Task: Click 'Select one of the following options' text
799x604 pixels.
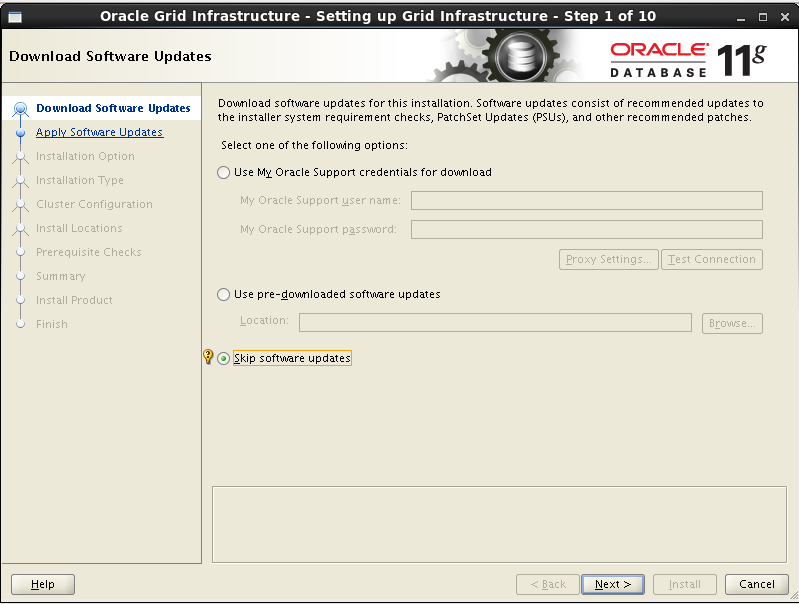Action: click(x=314, y=145)
